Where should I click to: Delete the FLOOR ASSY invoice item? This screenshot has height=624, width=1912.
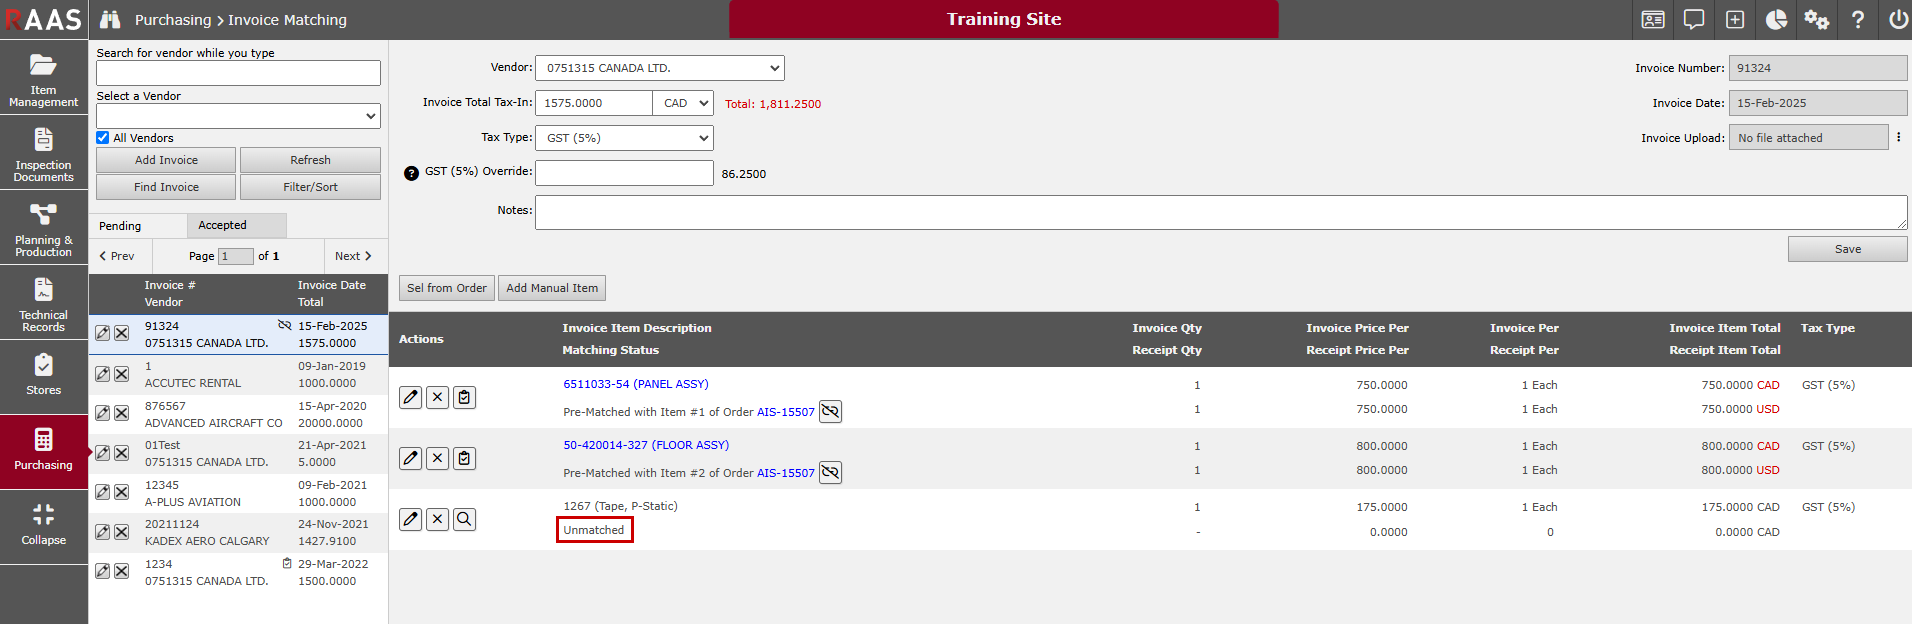437,458
